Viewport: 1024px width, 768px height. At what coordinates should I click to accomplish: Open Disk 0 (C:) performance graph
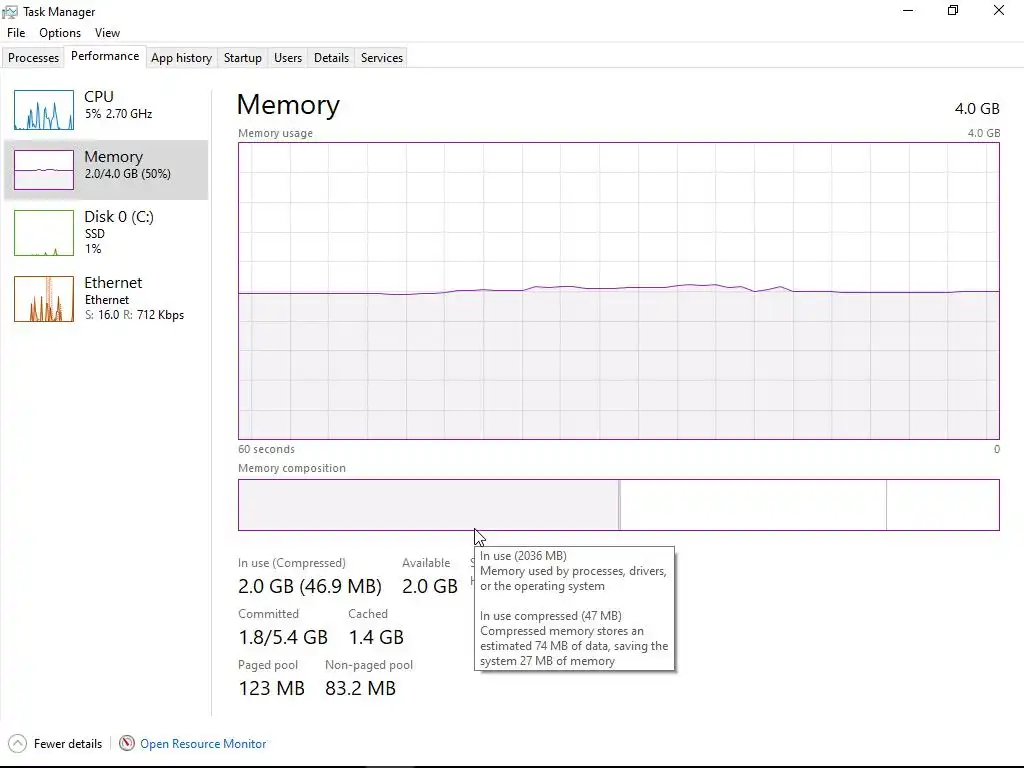coord(44,232)
